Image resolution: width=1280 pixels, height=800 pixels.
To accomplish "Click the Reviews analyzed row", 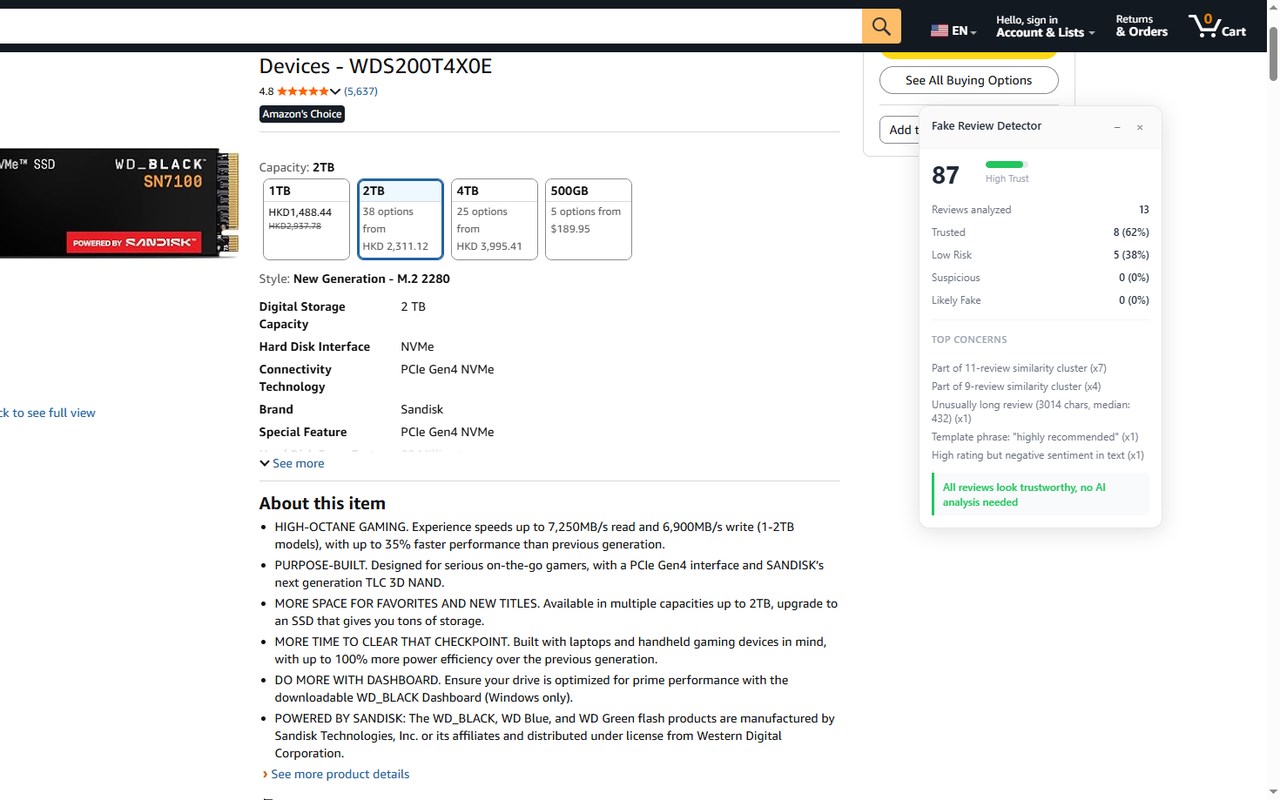I will [1040, 210].
